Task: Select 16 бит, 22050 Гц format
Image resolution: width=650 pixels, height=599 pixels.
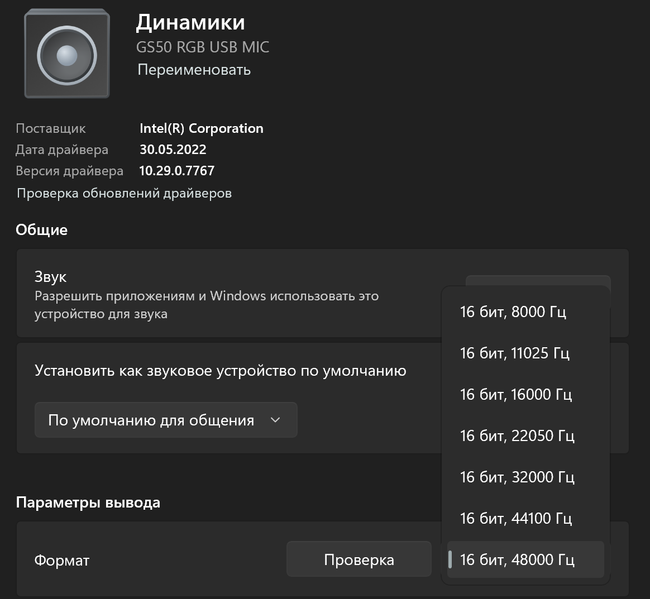Action: pos(517,435)
